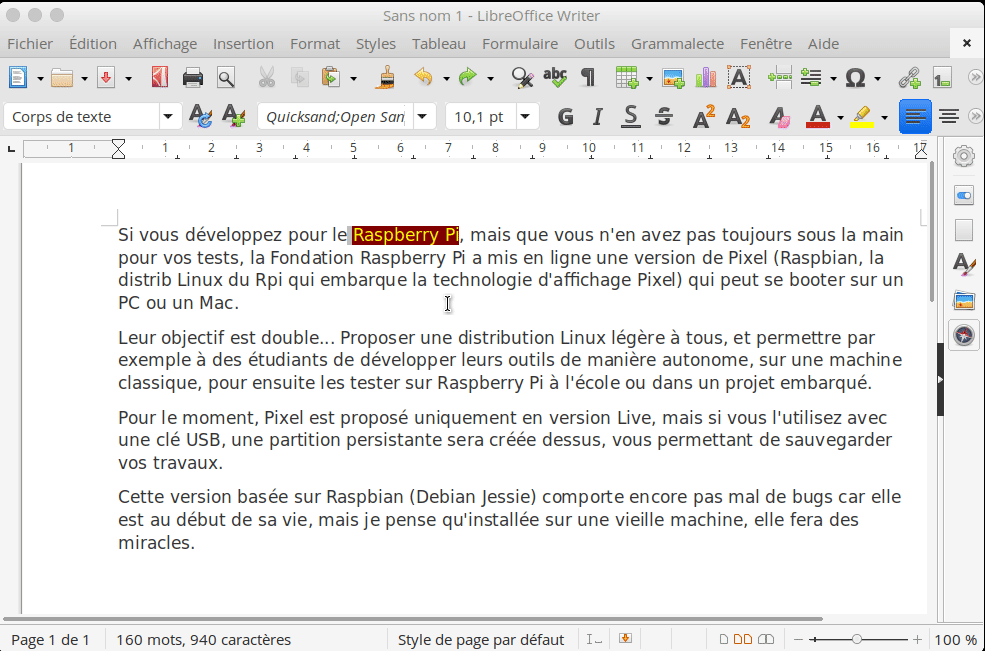Open the Format menu
This screenshot has height=651, width=985.
coord(315,44)
